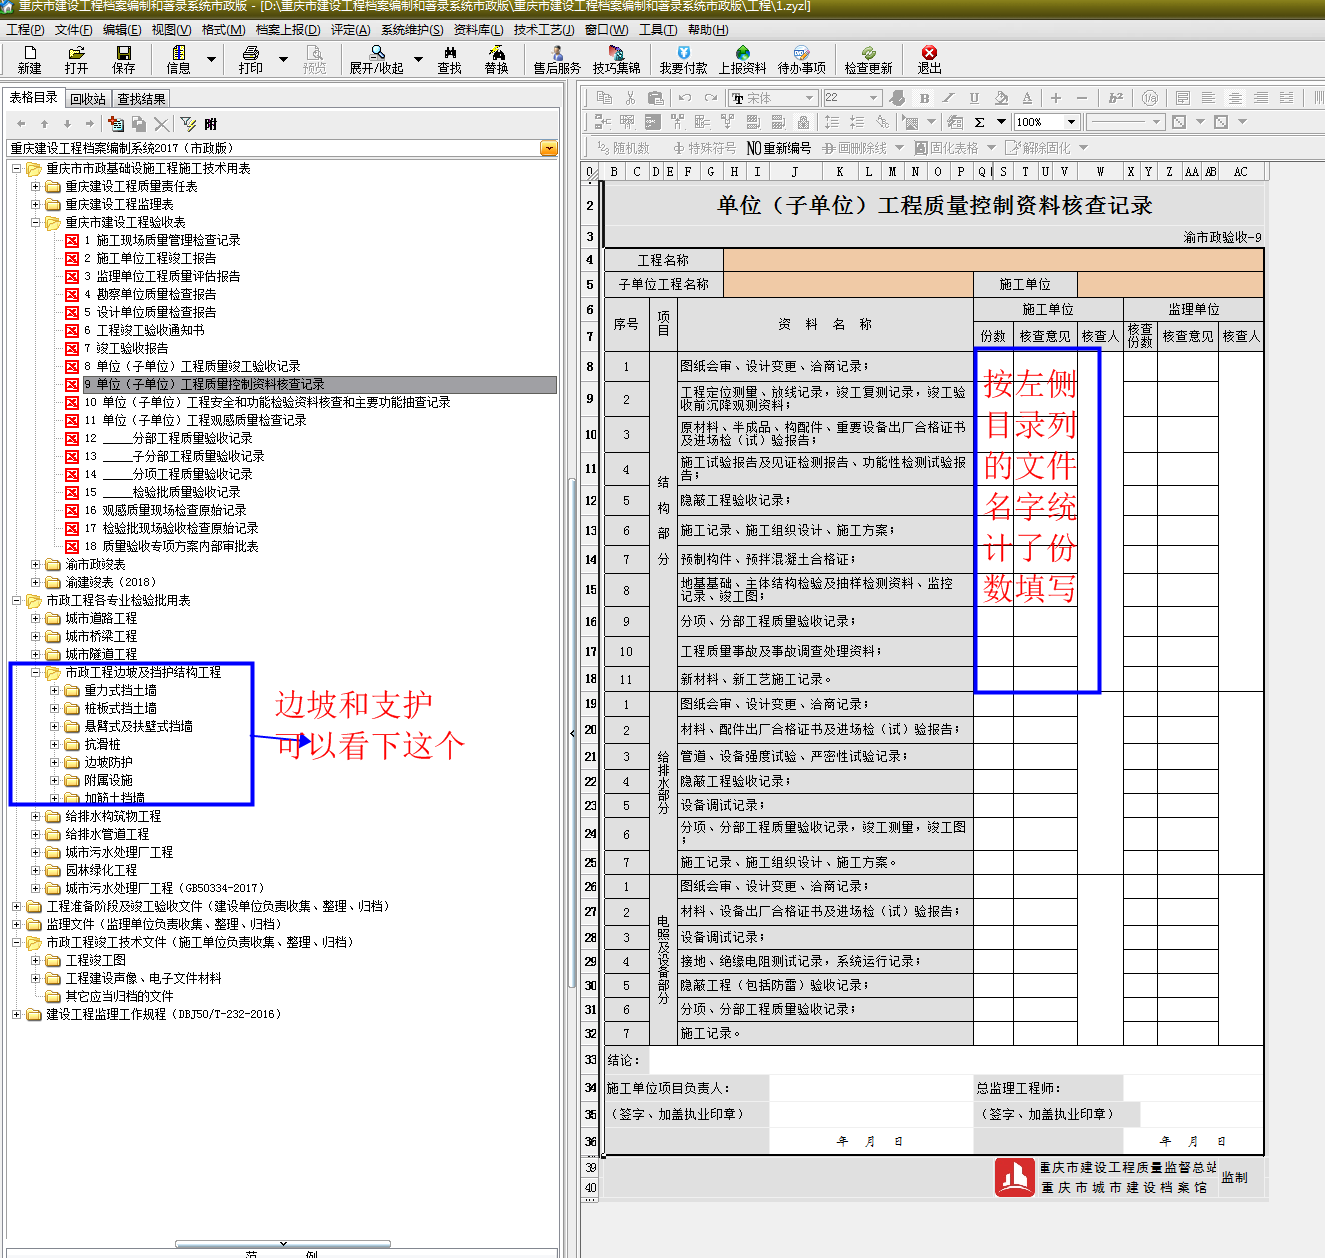
Task: Click the Redo arrow icon
Action: [x=711, y=97]
